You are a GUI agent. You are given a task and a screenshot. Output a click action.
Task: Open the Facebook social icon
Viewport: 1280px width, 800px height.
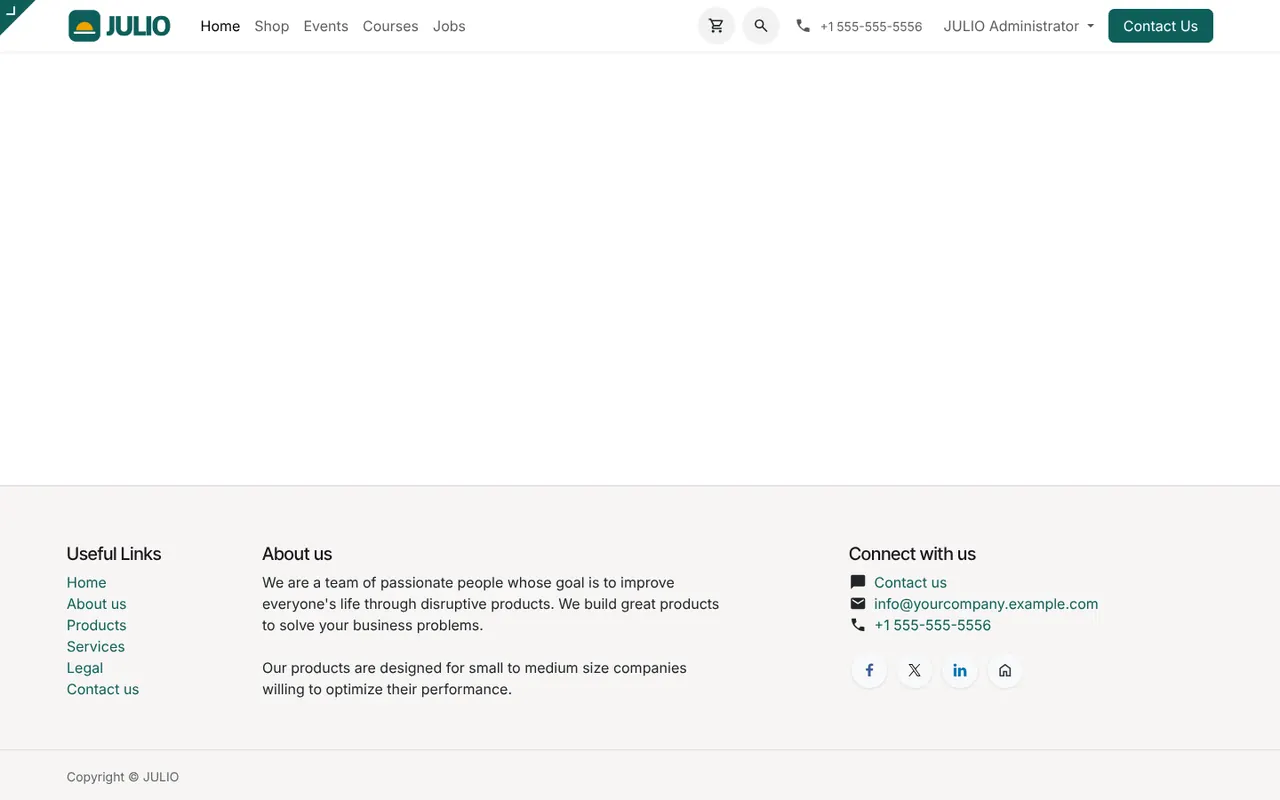pos(869,670)
